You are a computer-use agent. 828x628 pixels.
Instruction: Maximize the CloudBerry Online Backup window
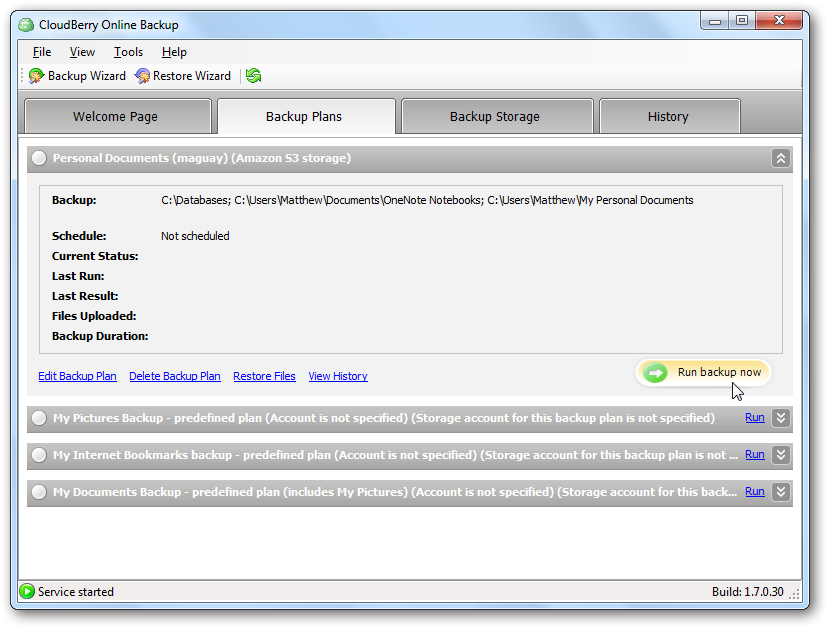click(742, 21)
